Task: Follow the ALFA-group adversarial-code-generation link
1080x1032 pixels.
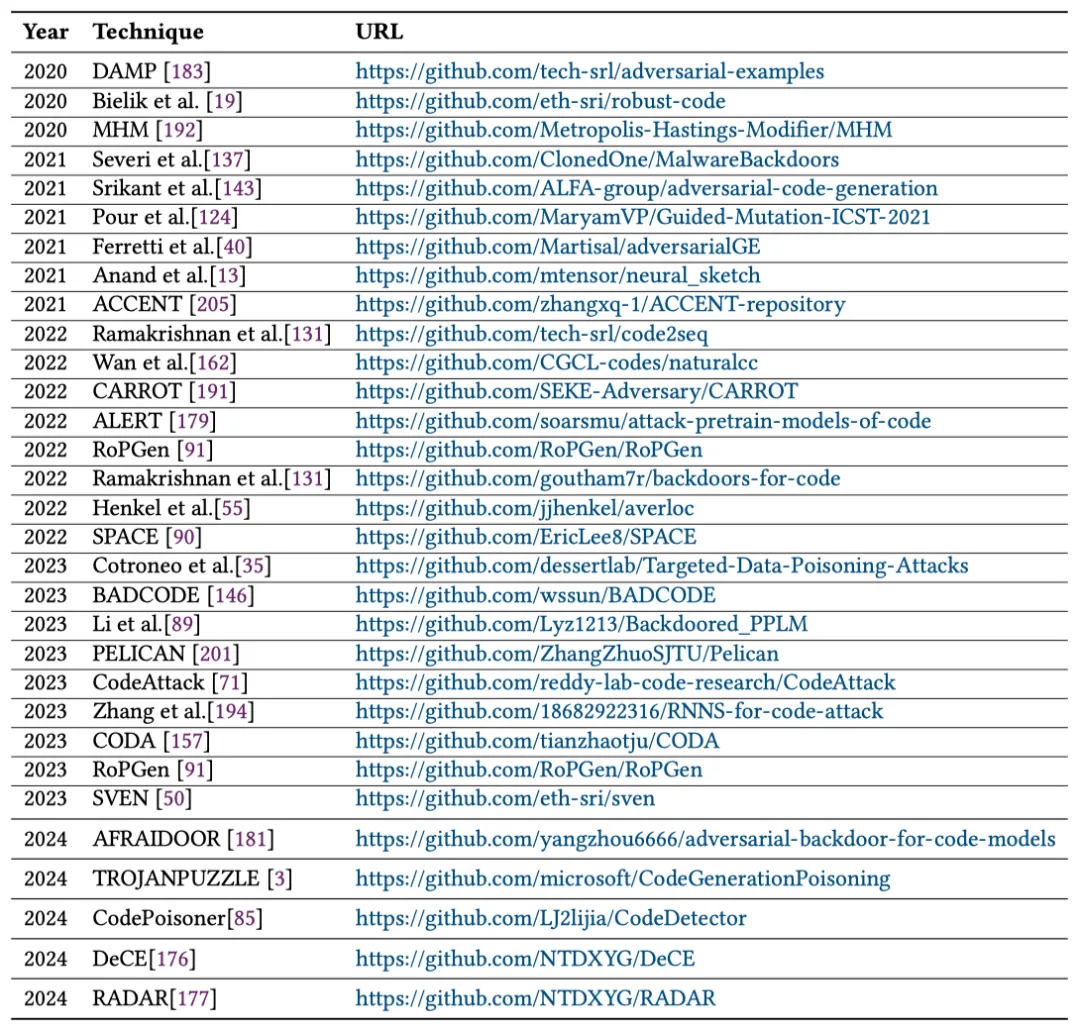Action: [x=646, y=189]
